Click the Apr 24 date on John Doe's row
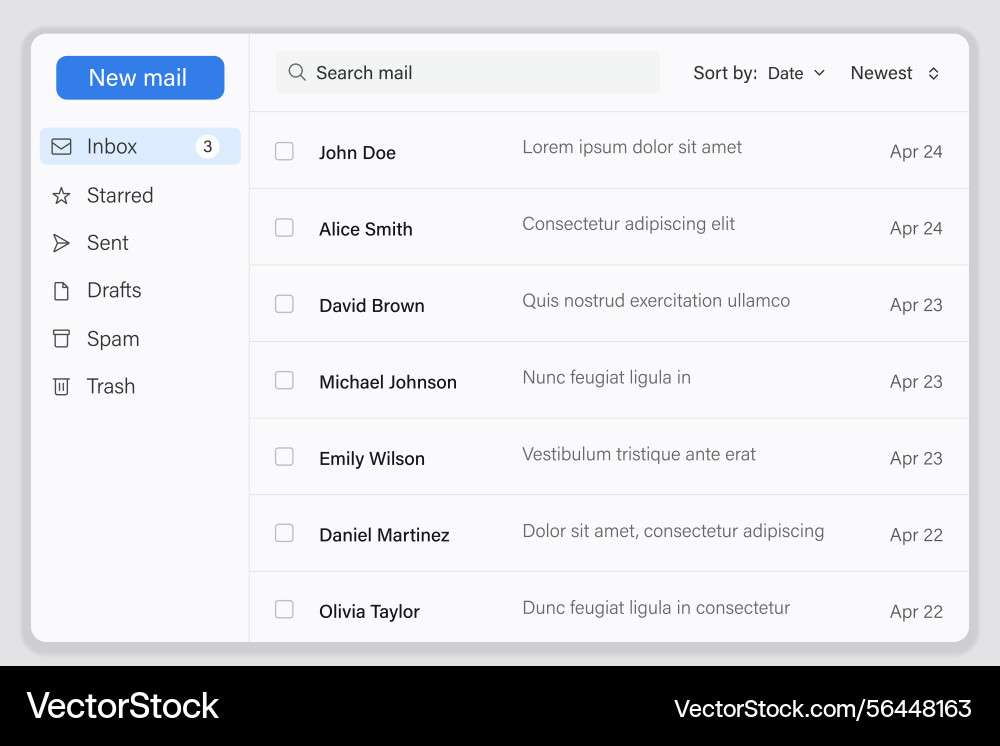 coord(916,152)
